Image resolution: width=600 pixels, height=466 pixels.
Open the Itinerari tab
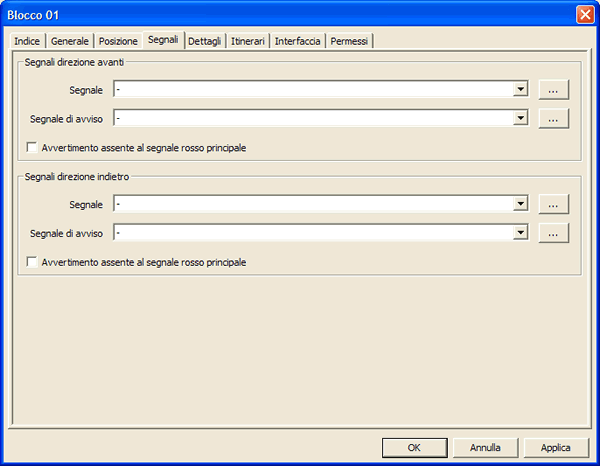(x=248, y=41)
